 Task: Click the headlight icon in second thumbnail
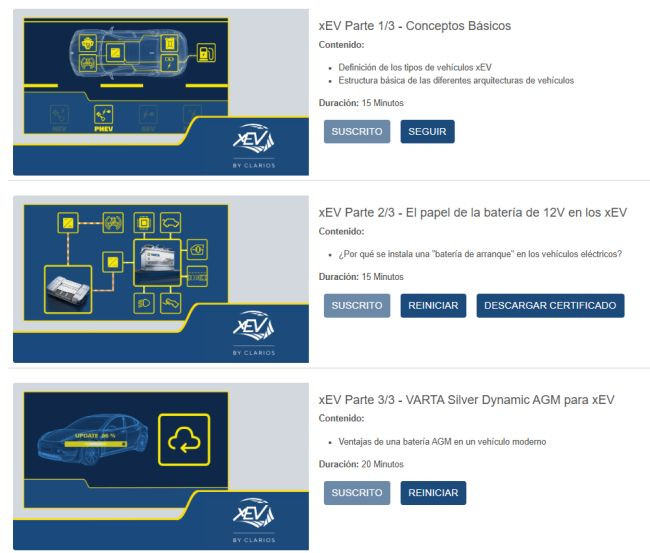coord(144,303)
